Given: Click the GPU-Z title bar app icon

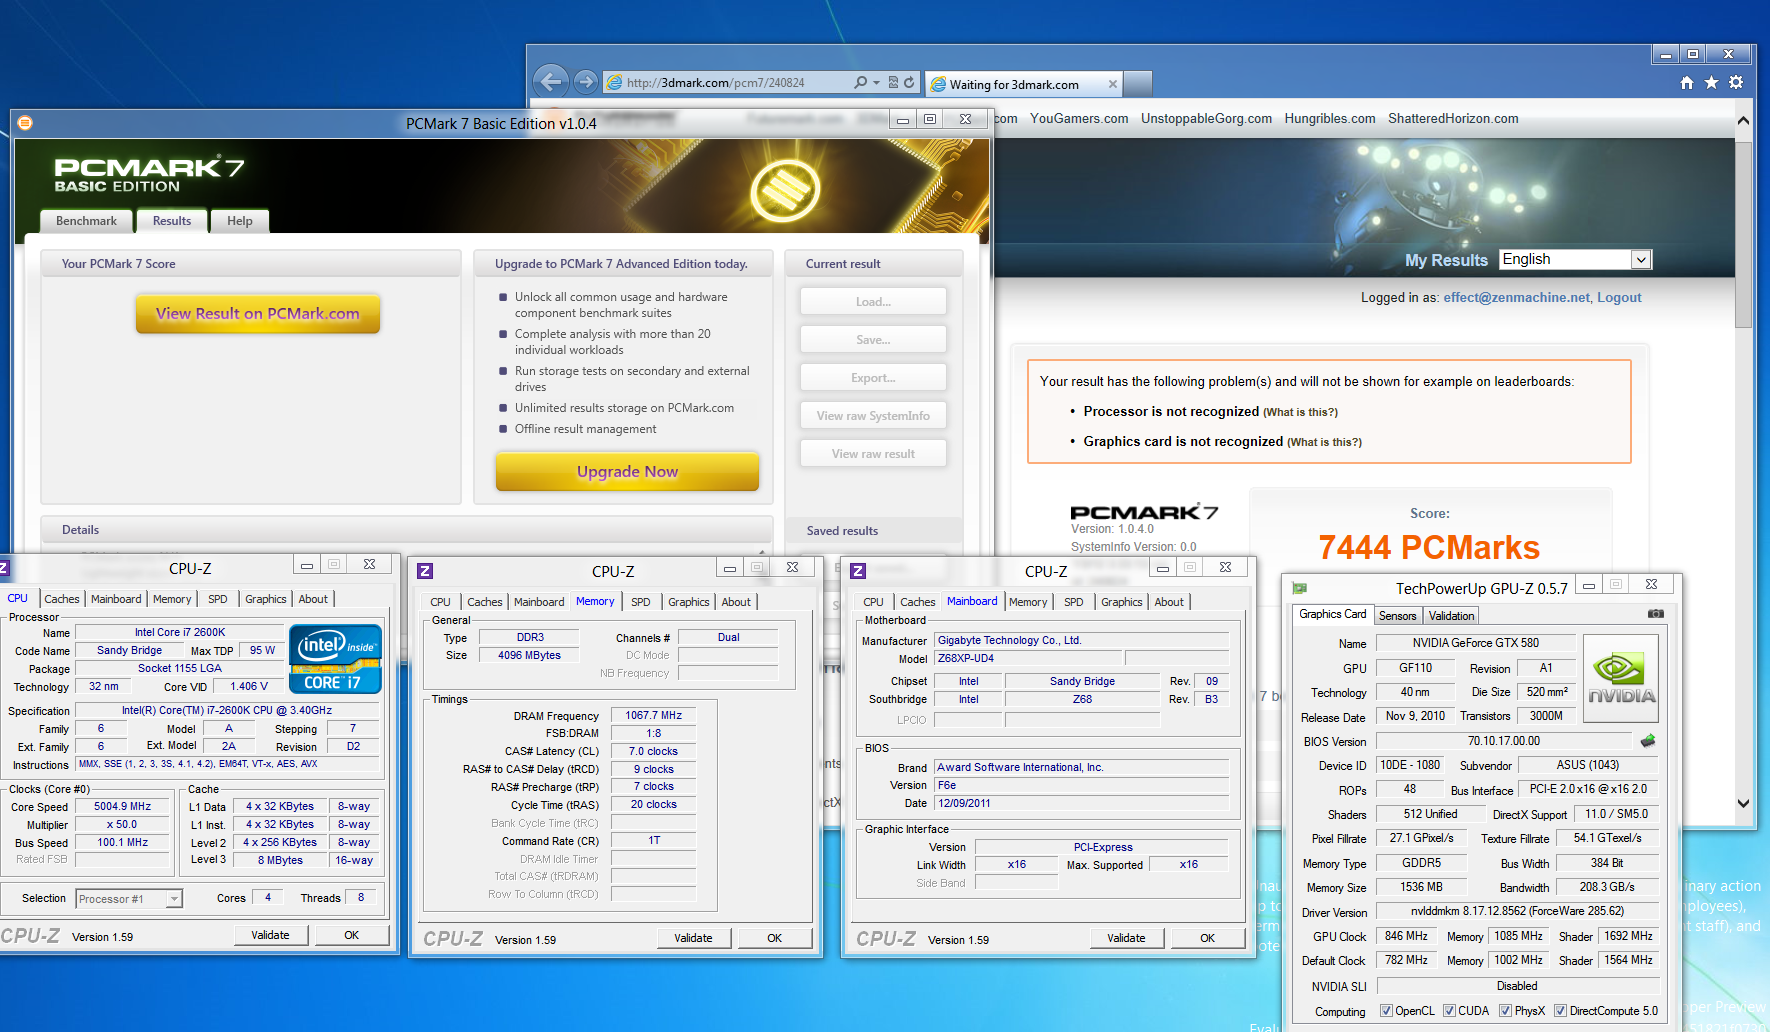Looking at the screenshot, I should click(x=1300, y=588).
